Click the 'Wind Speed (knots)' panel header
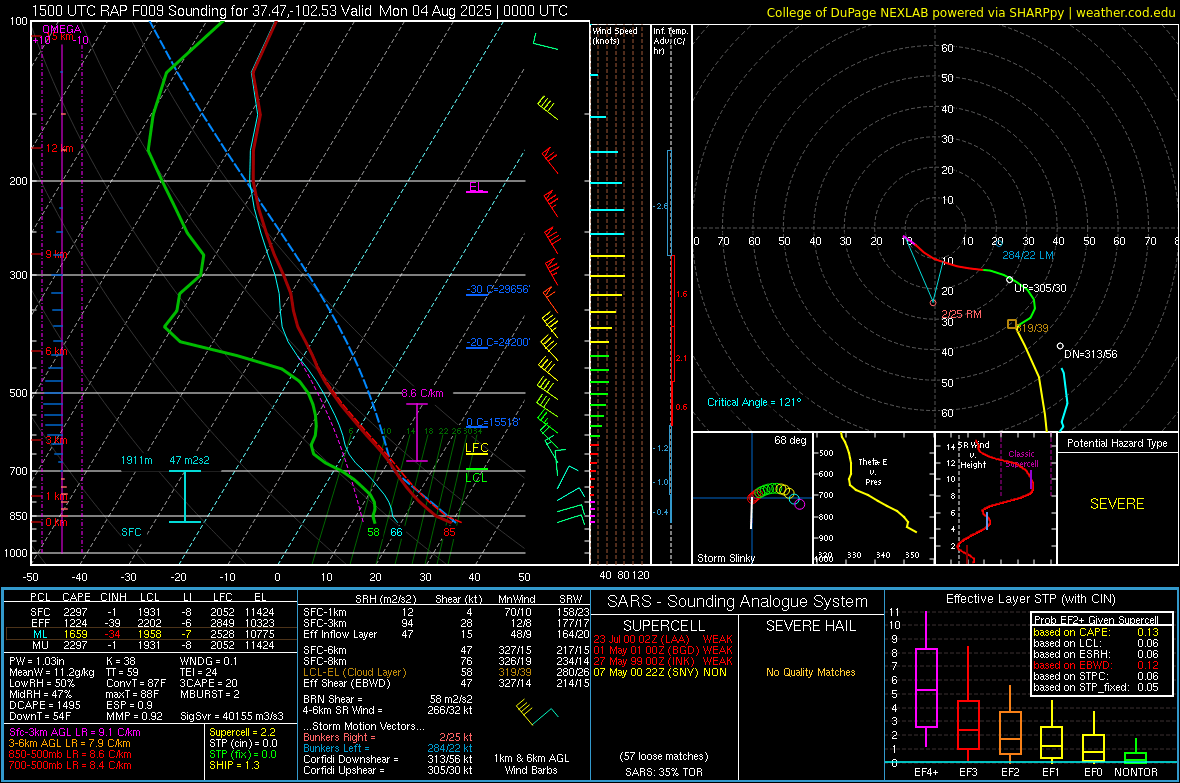 point(615,35)
